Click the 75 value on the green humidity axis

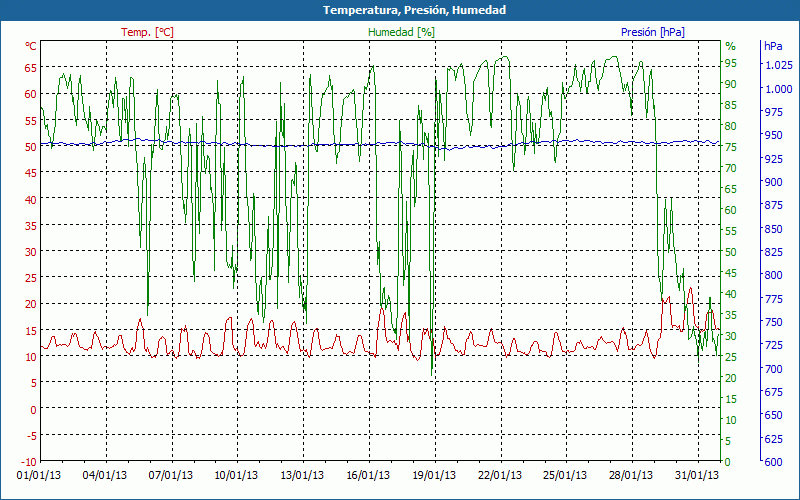[x=731, y=147]
